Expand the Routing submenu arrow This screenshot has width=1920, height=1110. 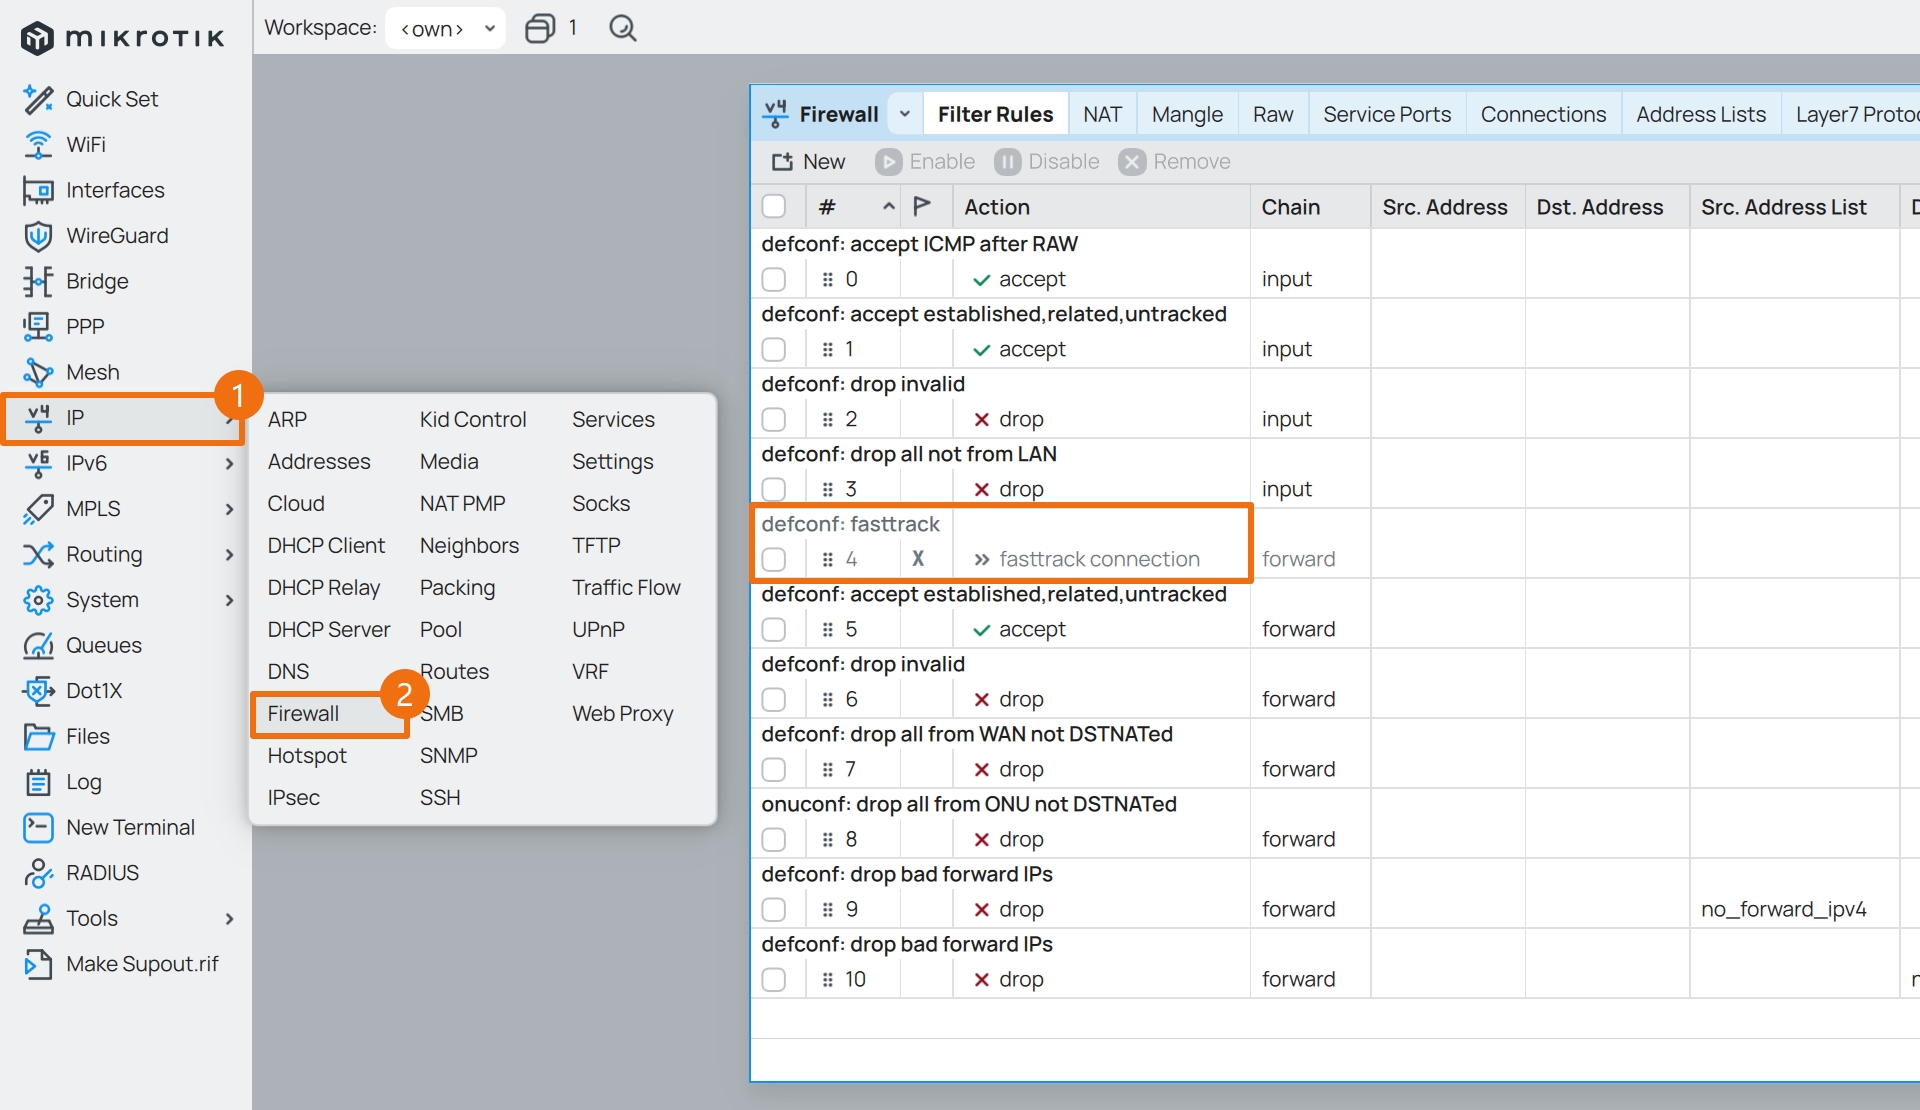point(230,554)
